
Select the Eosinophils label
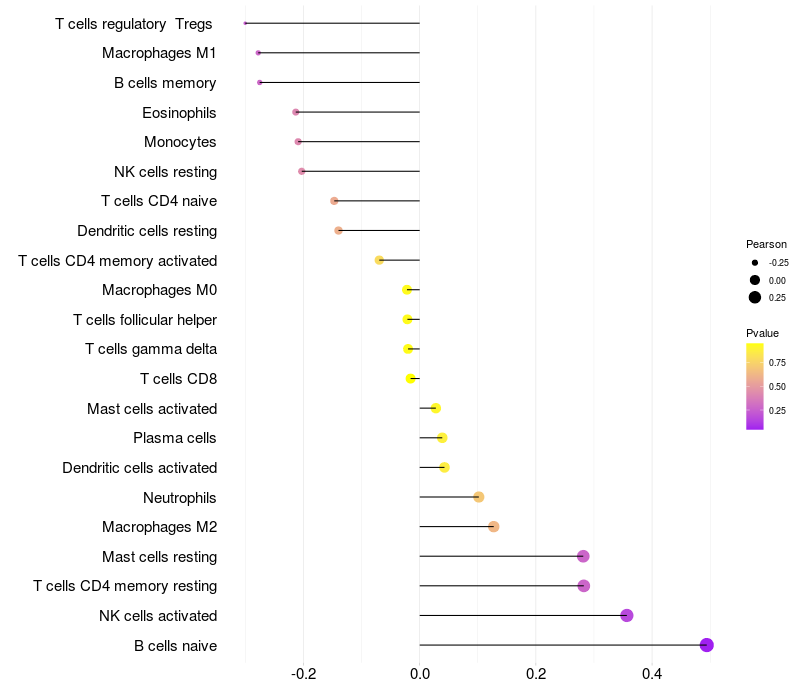[x=179, y=113]
